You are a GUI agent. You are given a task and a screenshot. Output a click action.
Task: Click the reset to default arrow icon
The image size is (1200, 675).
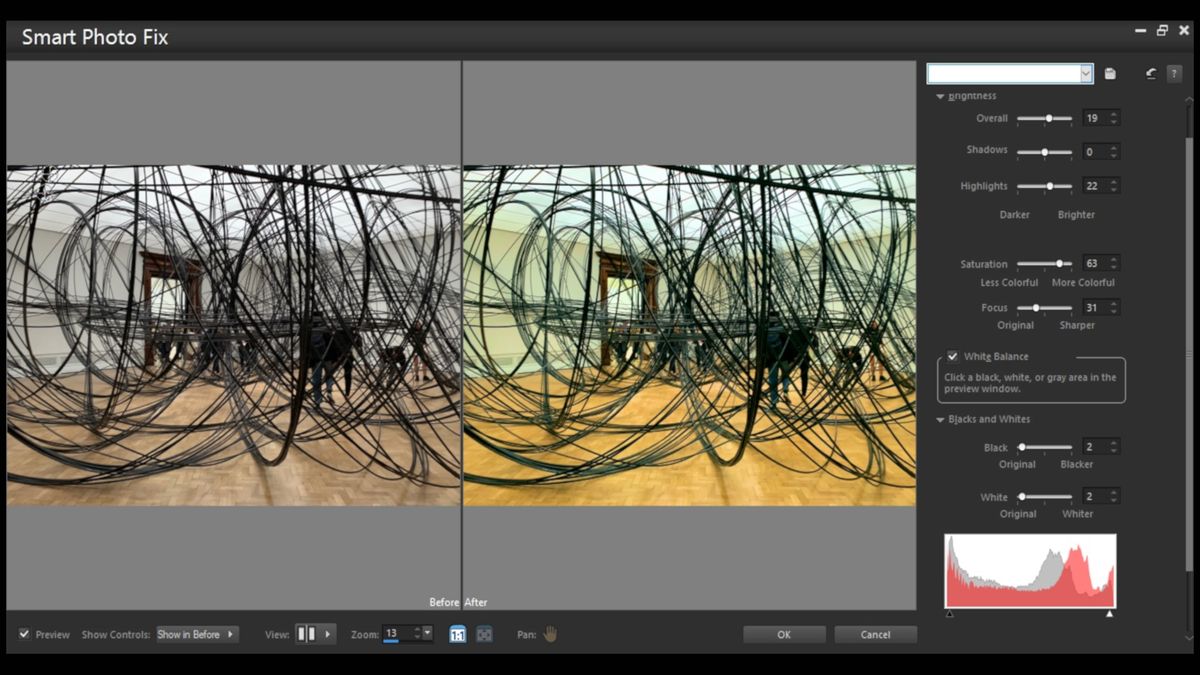pos(1151,74)
